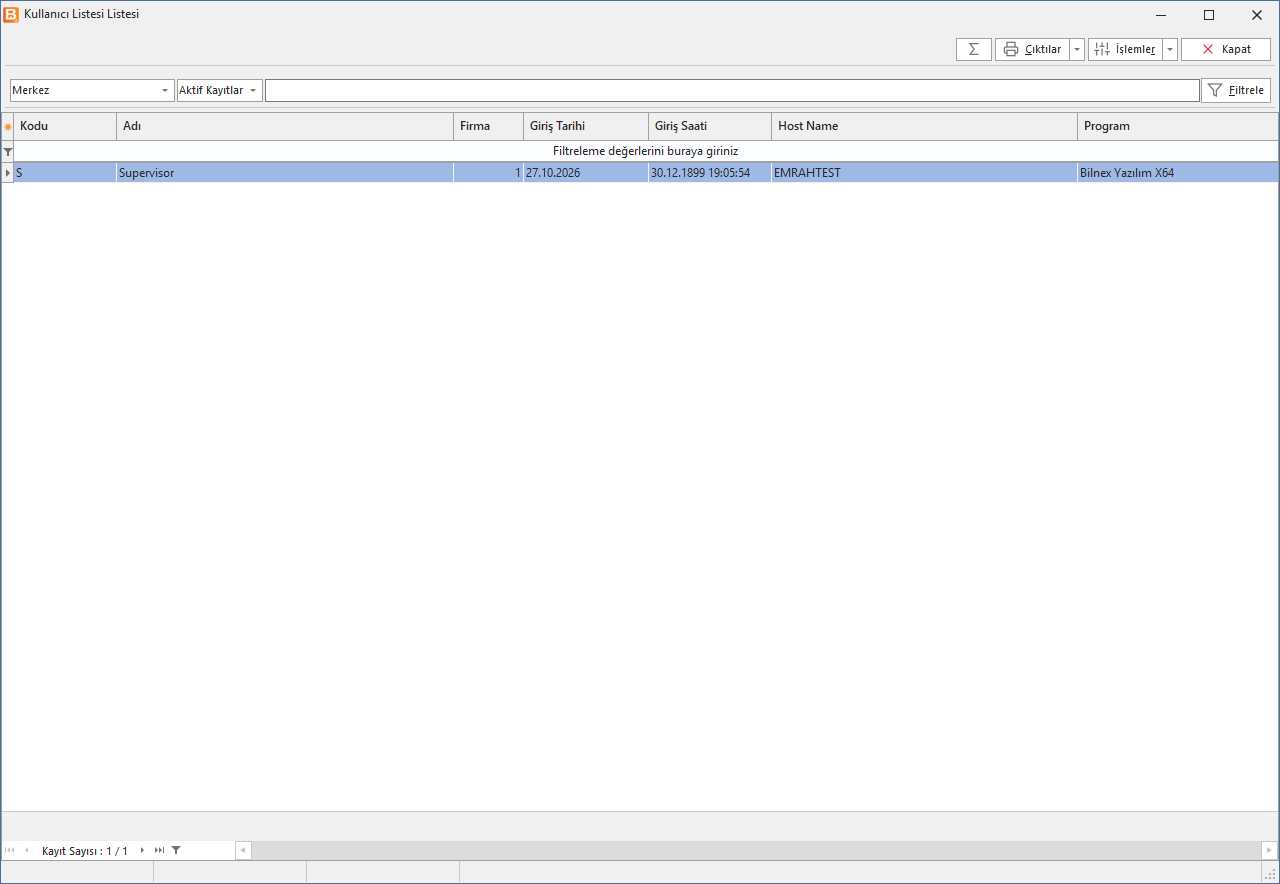Go to previous record with navigator arrow
Image resolution: width=1280 pixels, height=884 pixels.
click(x=27, y=850)
